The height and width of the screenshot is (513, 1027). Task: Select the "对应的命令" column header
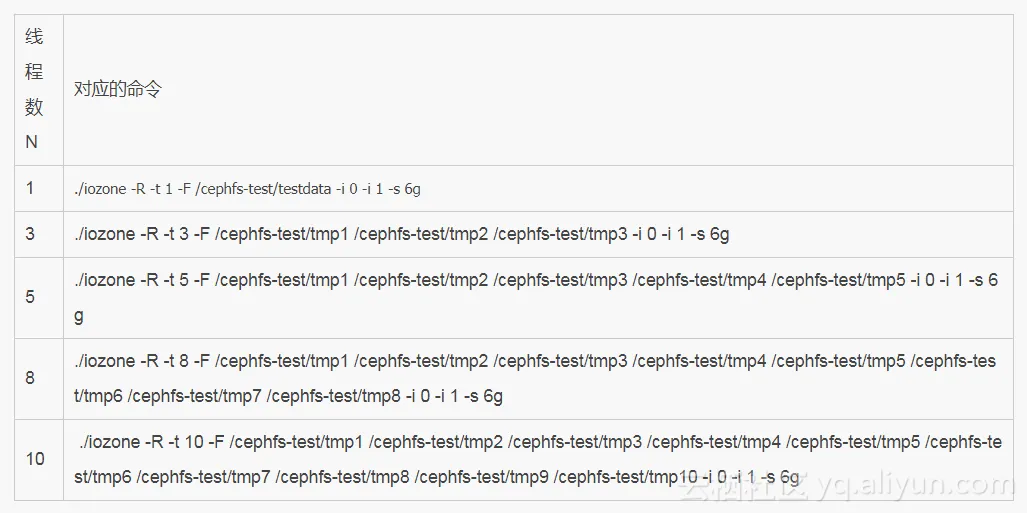[x=118, y=89]
